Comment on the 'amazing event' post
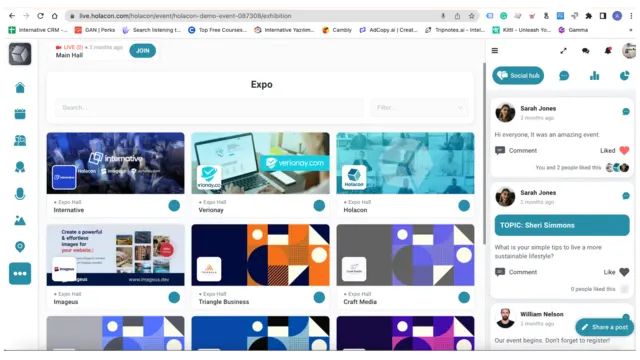640x360 pixels. pos(516,151)
